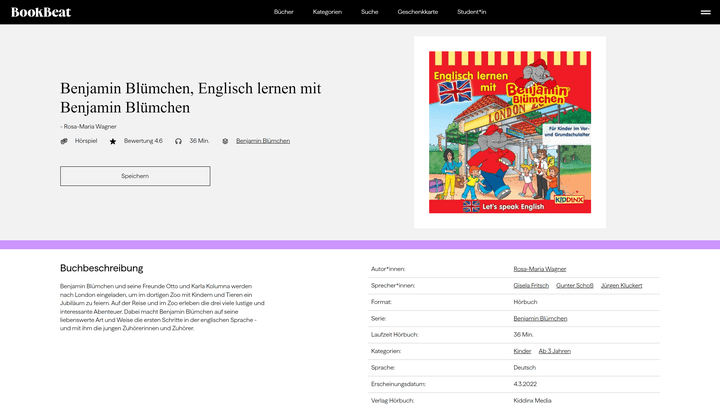Screen dimensions: 720x405
Task: Click the 'Hörbuch' format value
Action: click(525, 302)
